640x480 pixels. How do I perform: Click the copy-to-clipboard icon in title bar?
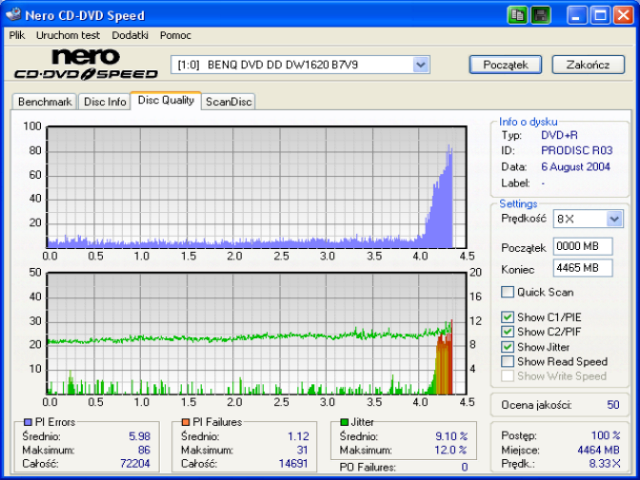click(x=518, y=16)
